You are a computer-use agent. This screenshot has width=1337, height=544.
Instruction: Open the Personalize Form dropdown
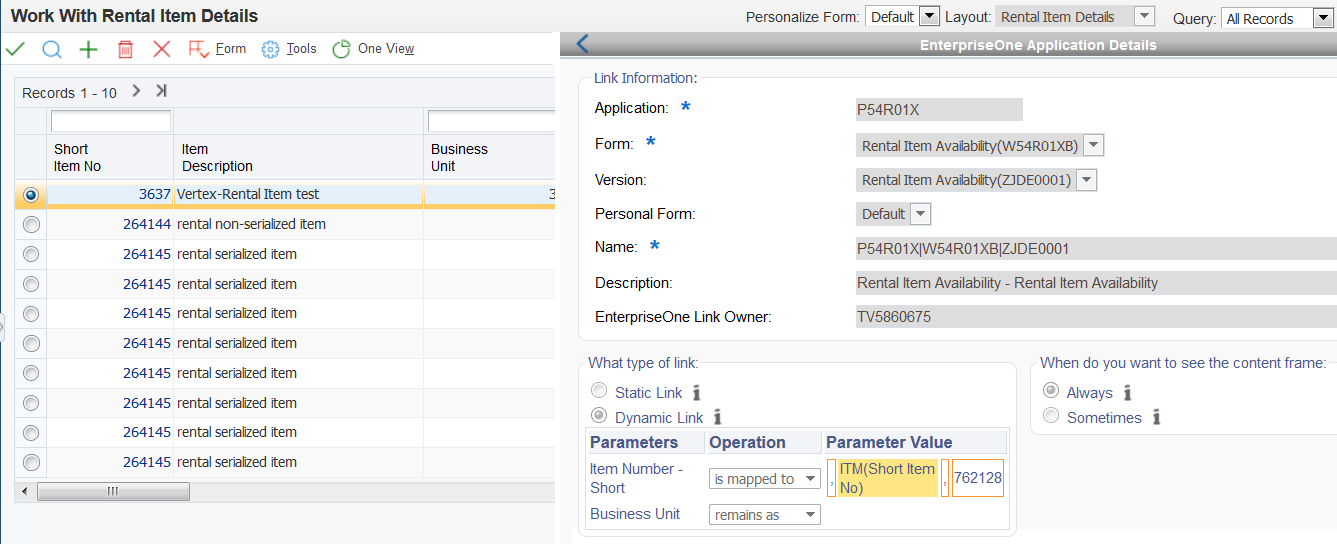[x=929, y=16]
